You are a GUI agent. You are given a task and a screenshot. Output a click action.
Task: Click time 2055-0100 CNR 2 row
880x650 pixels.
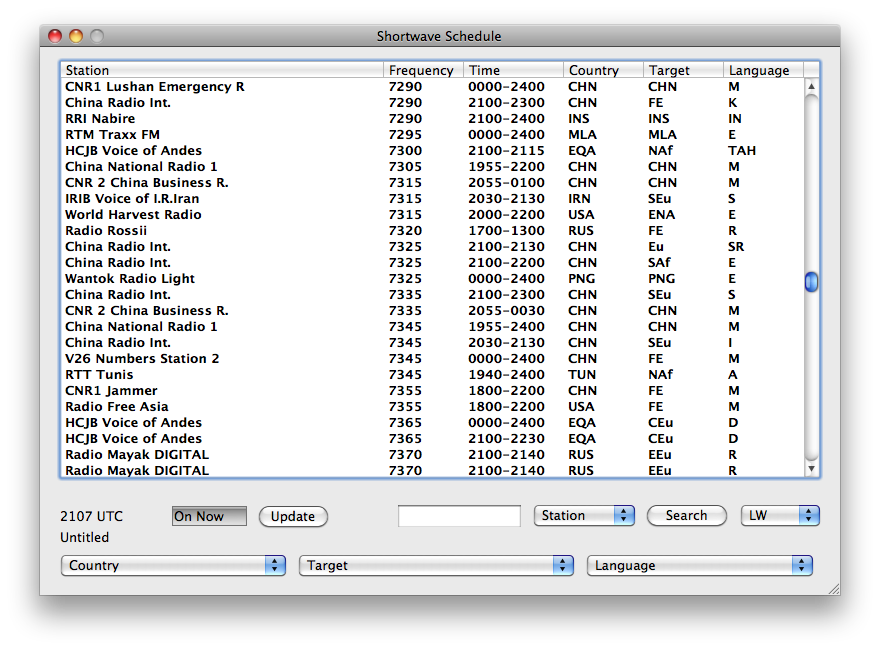[506, 182]
